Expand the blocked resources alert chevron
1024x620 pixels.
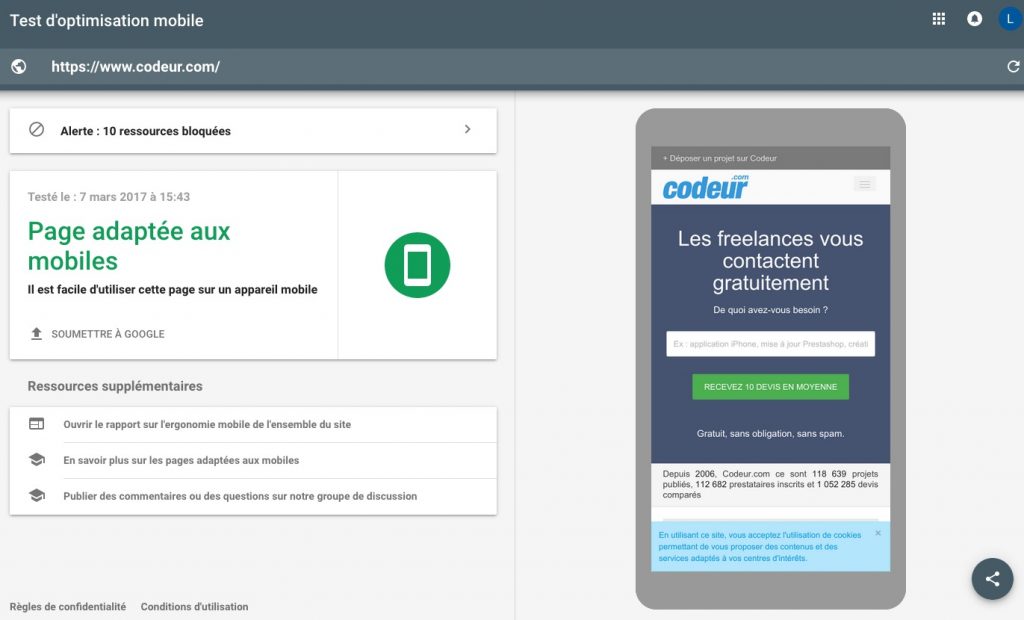tap(467, 130)
